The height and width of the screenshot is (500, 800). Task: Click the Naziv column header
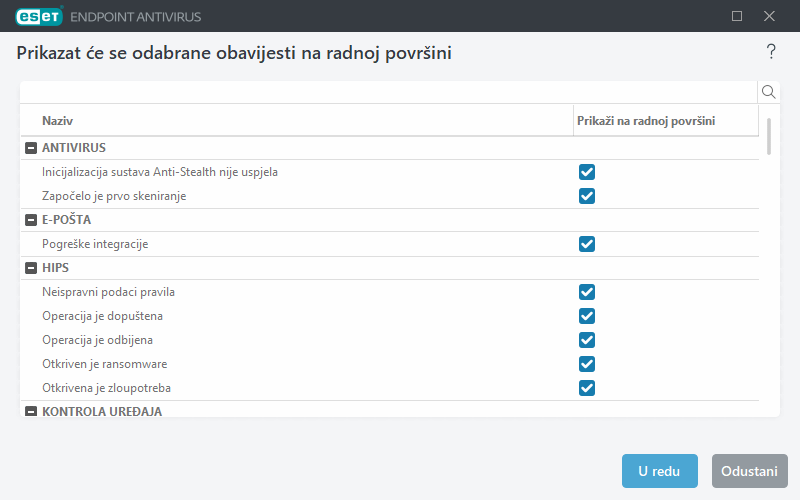click(x=297, y=121)
